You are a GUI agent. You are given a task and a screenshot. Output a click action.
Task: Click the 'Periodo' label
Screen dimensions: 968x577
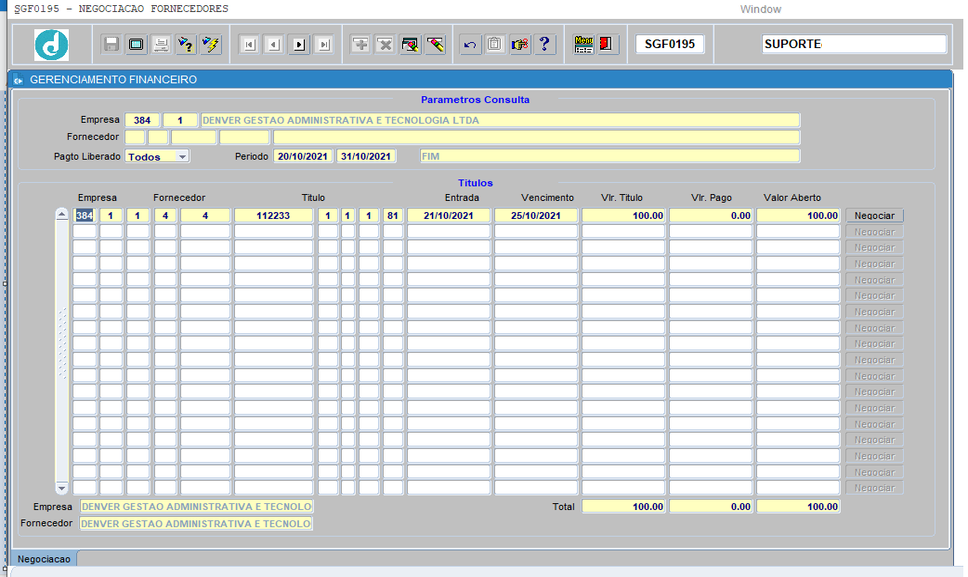coord(251,157)
